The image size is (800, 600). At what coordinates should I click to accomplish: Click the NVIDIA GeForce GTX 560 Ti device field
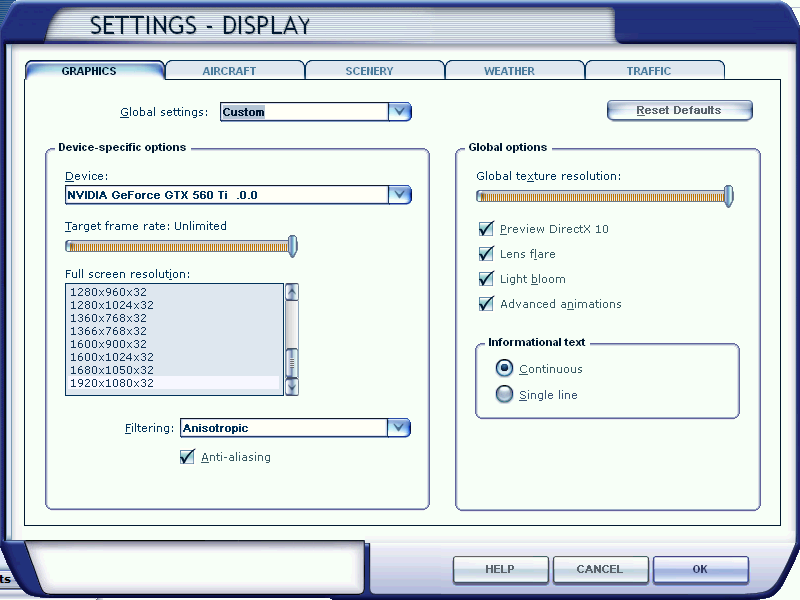coord(227,194)
